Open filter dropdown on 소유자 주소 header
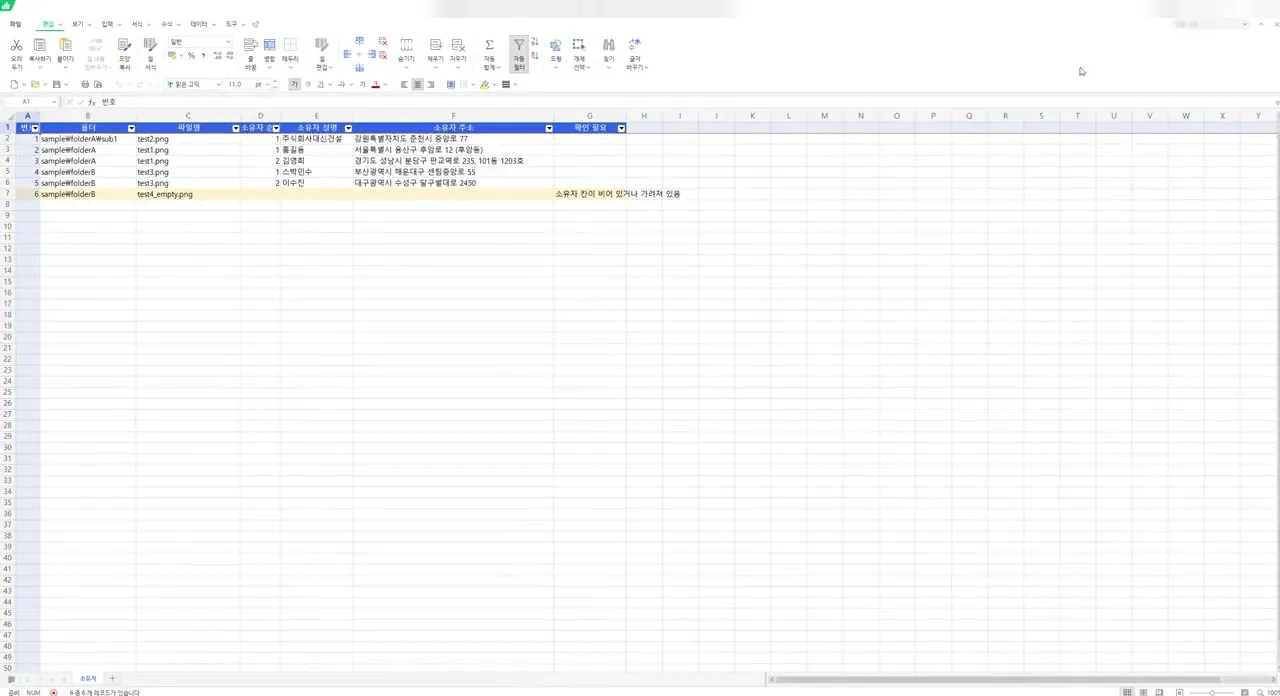 click(x=549, y=128)
